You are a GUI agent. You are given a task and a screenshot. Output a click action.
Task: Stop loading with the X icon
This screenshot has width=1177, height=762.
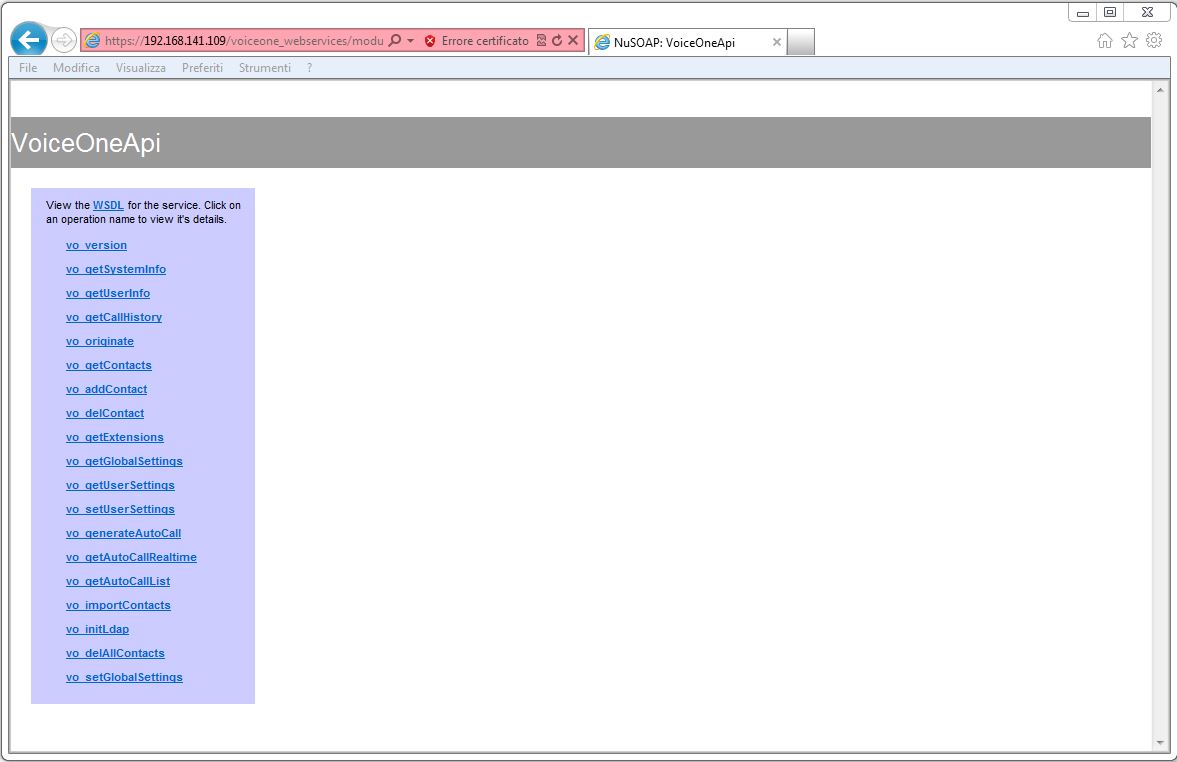[x=573, y=41]
